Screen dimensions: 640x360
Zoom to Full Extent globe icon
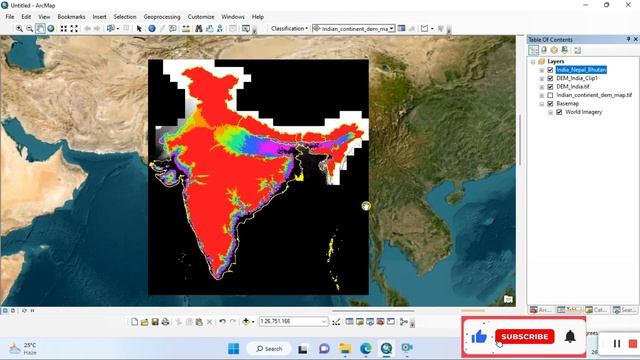click(x=51, y=29)
